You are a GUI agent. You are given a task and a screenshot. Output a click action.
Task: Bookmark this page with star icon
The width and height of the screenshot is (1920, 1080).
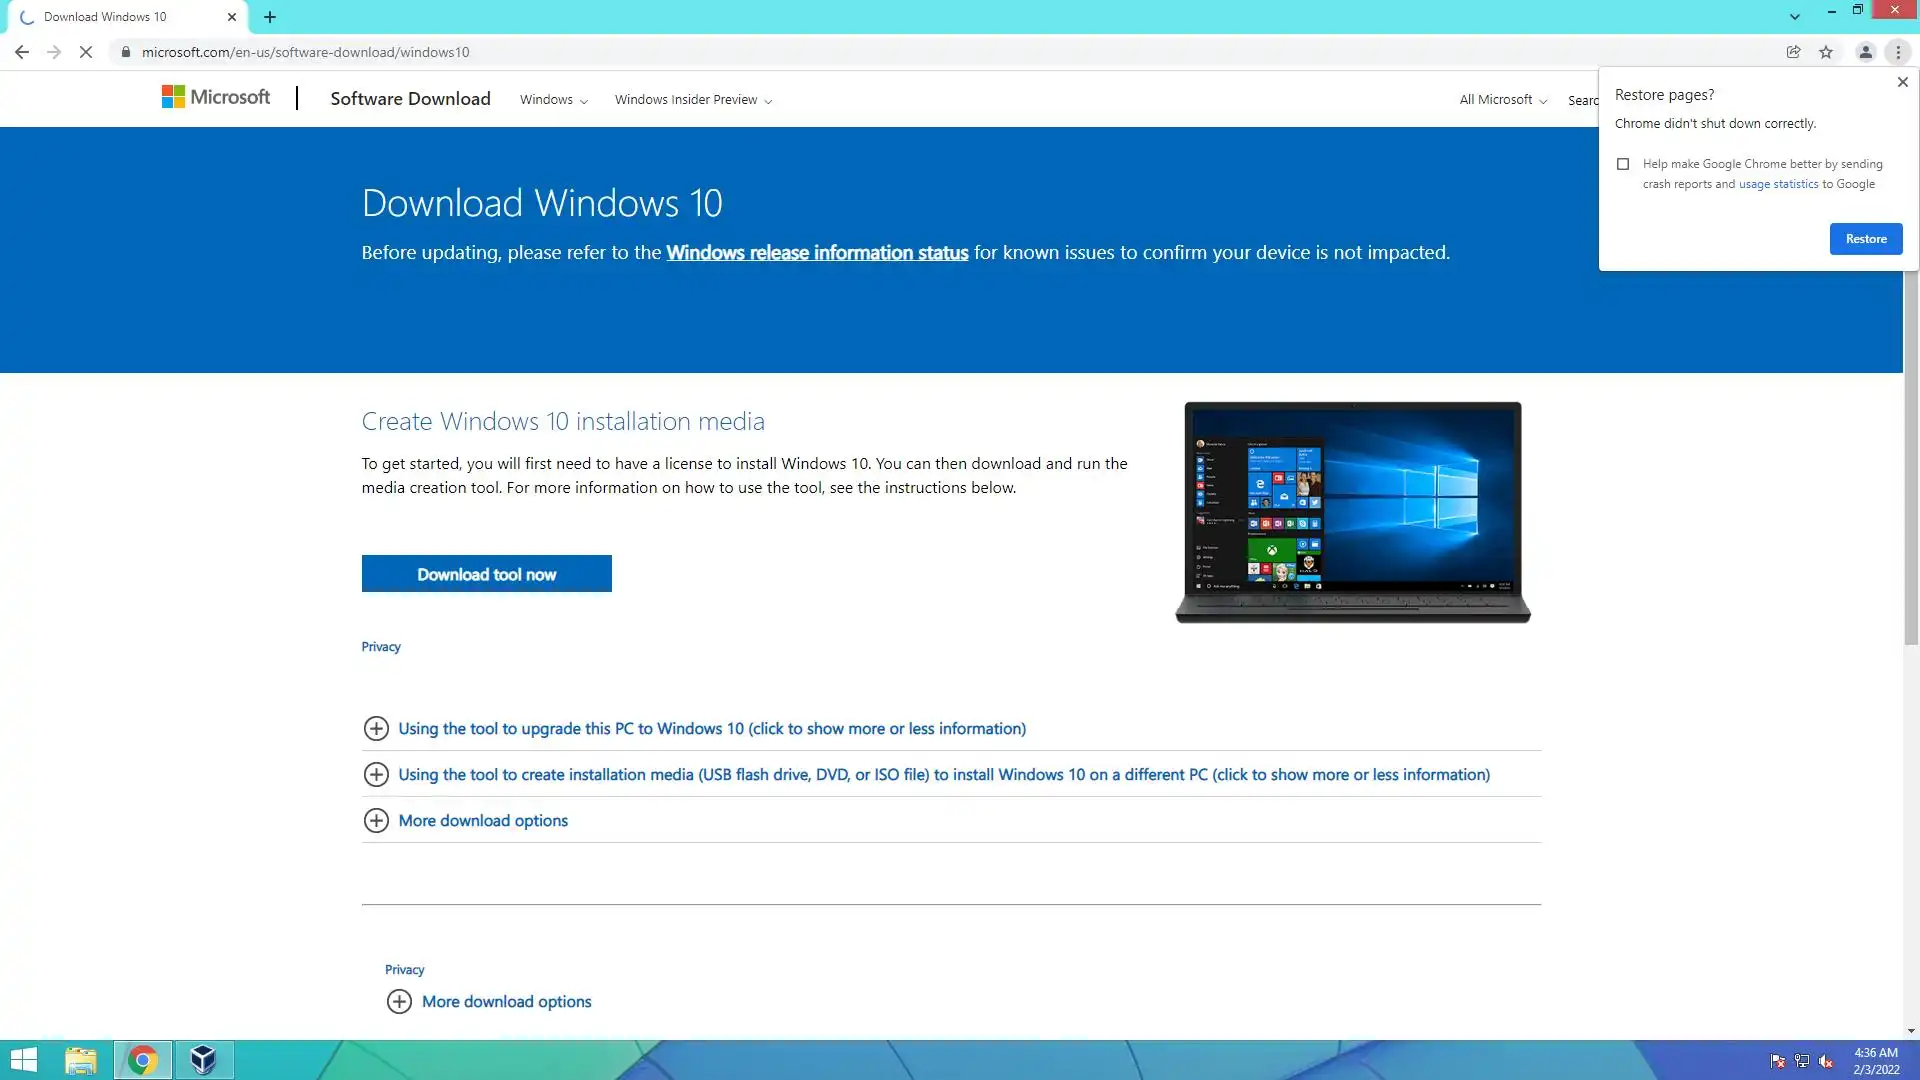pos(1826,52)
